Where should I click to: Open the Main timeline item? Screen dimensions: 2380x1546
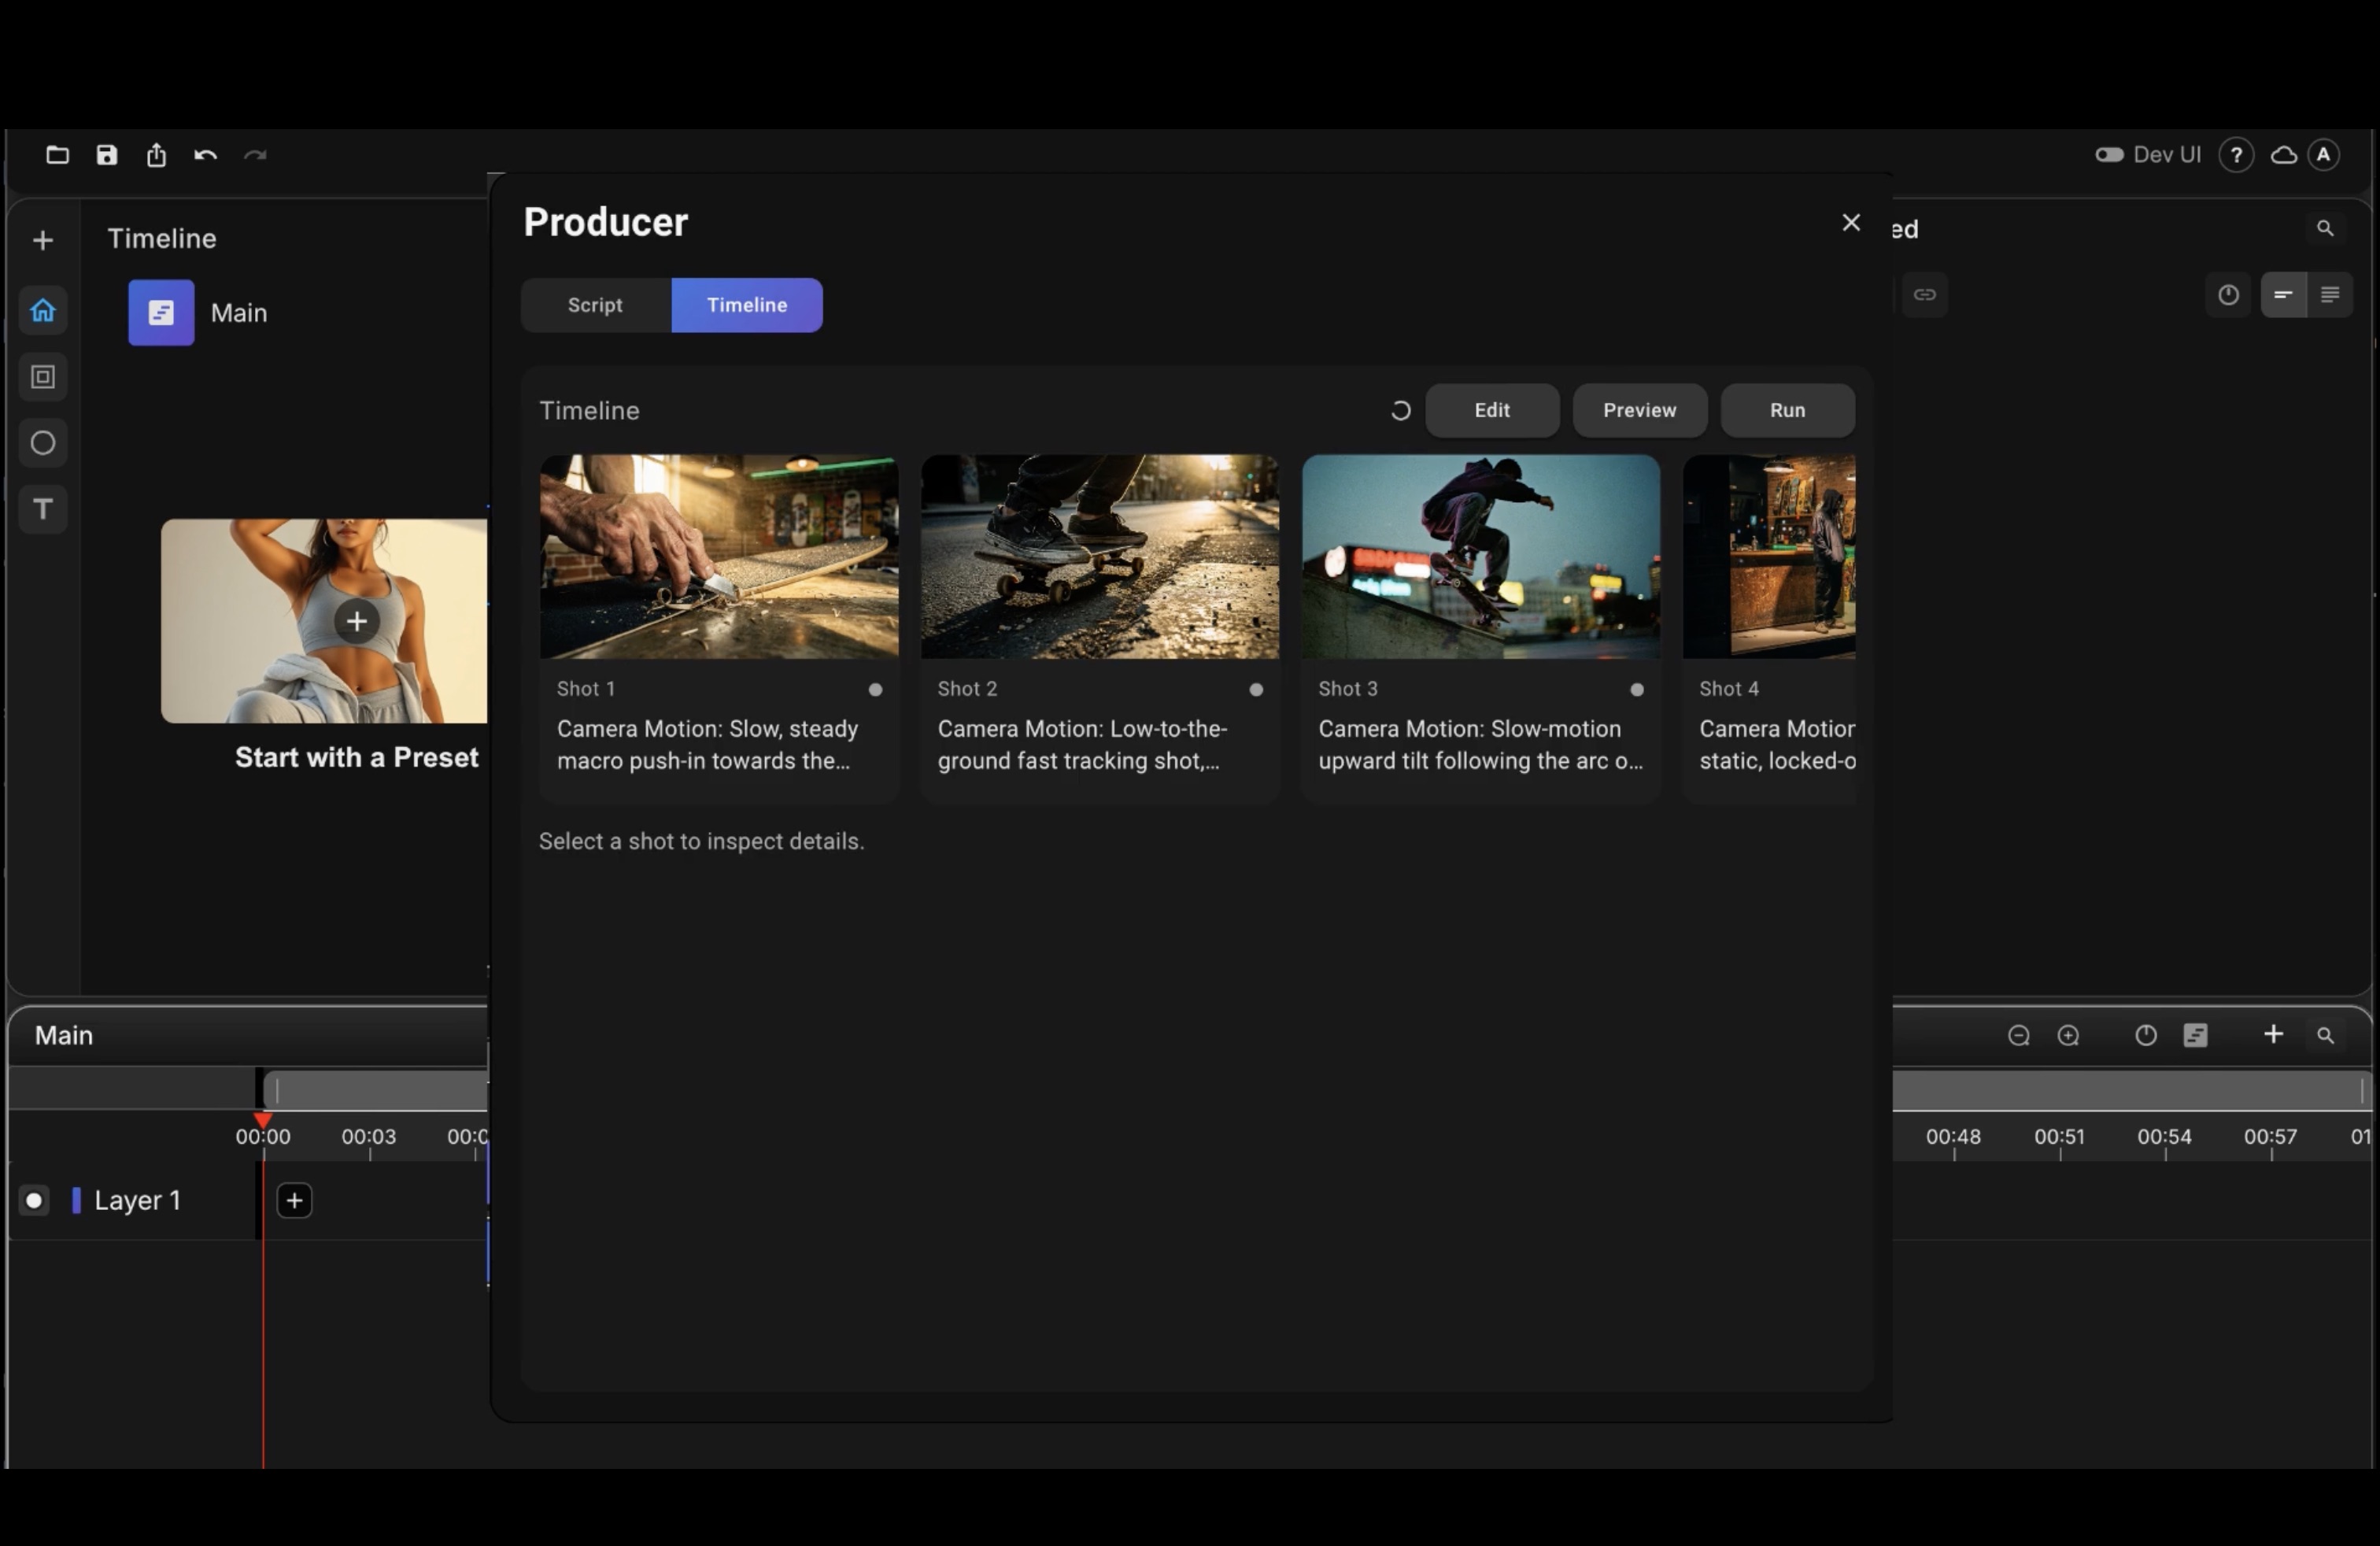coord(199,313)
